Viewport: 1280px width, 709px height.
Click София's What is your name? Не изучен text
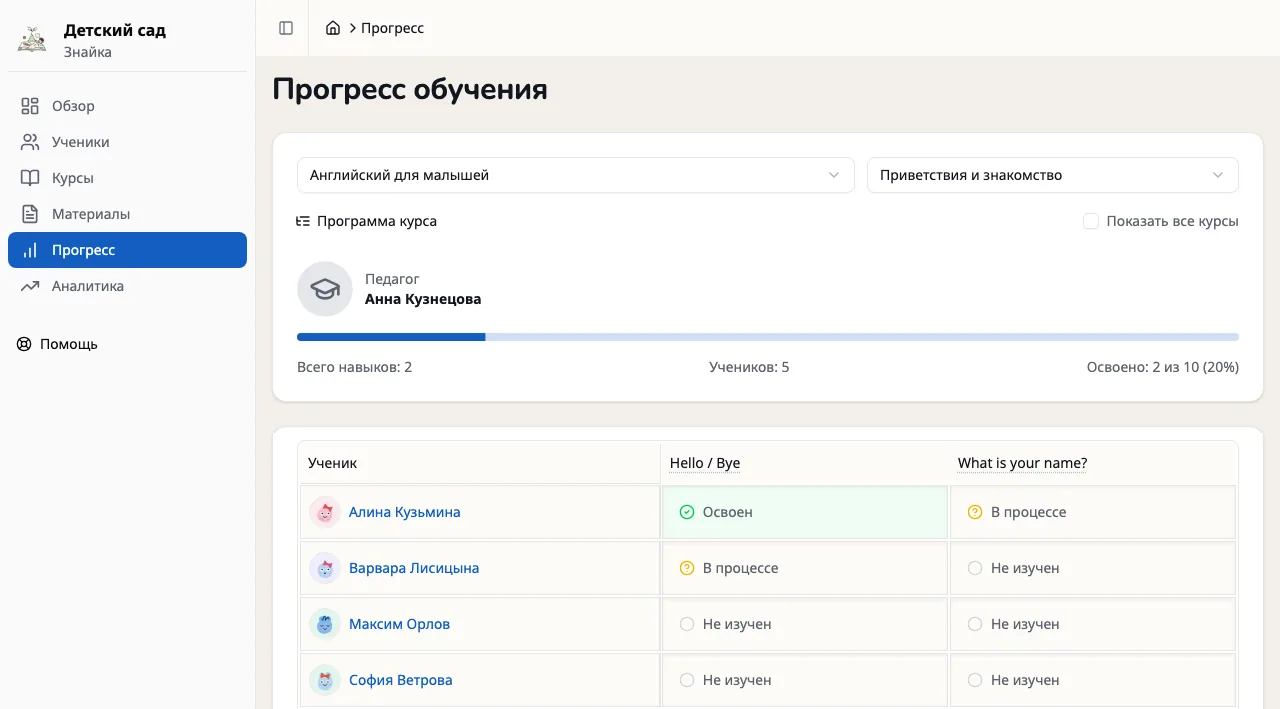coord(1025,680)
